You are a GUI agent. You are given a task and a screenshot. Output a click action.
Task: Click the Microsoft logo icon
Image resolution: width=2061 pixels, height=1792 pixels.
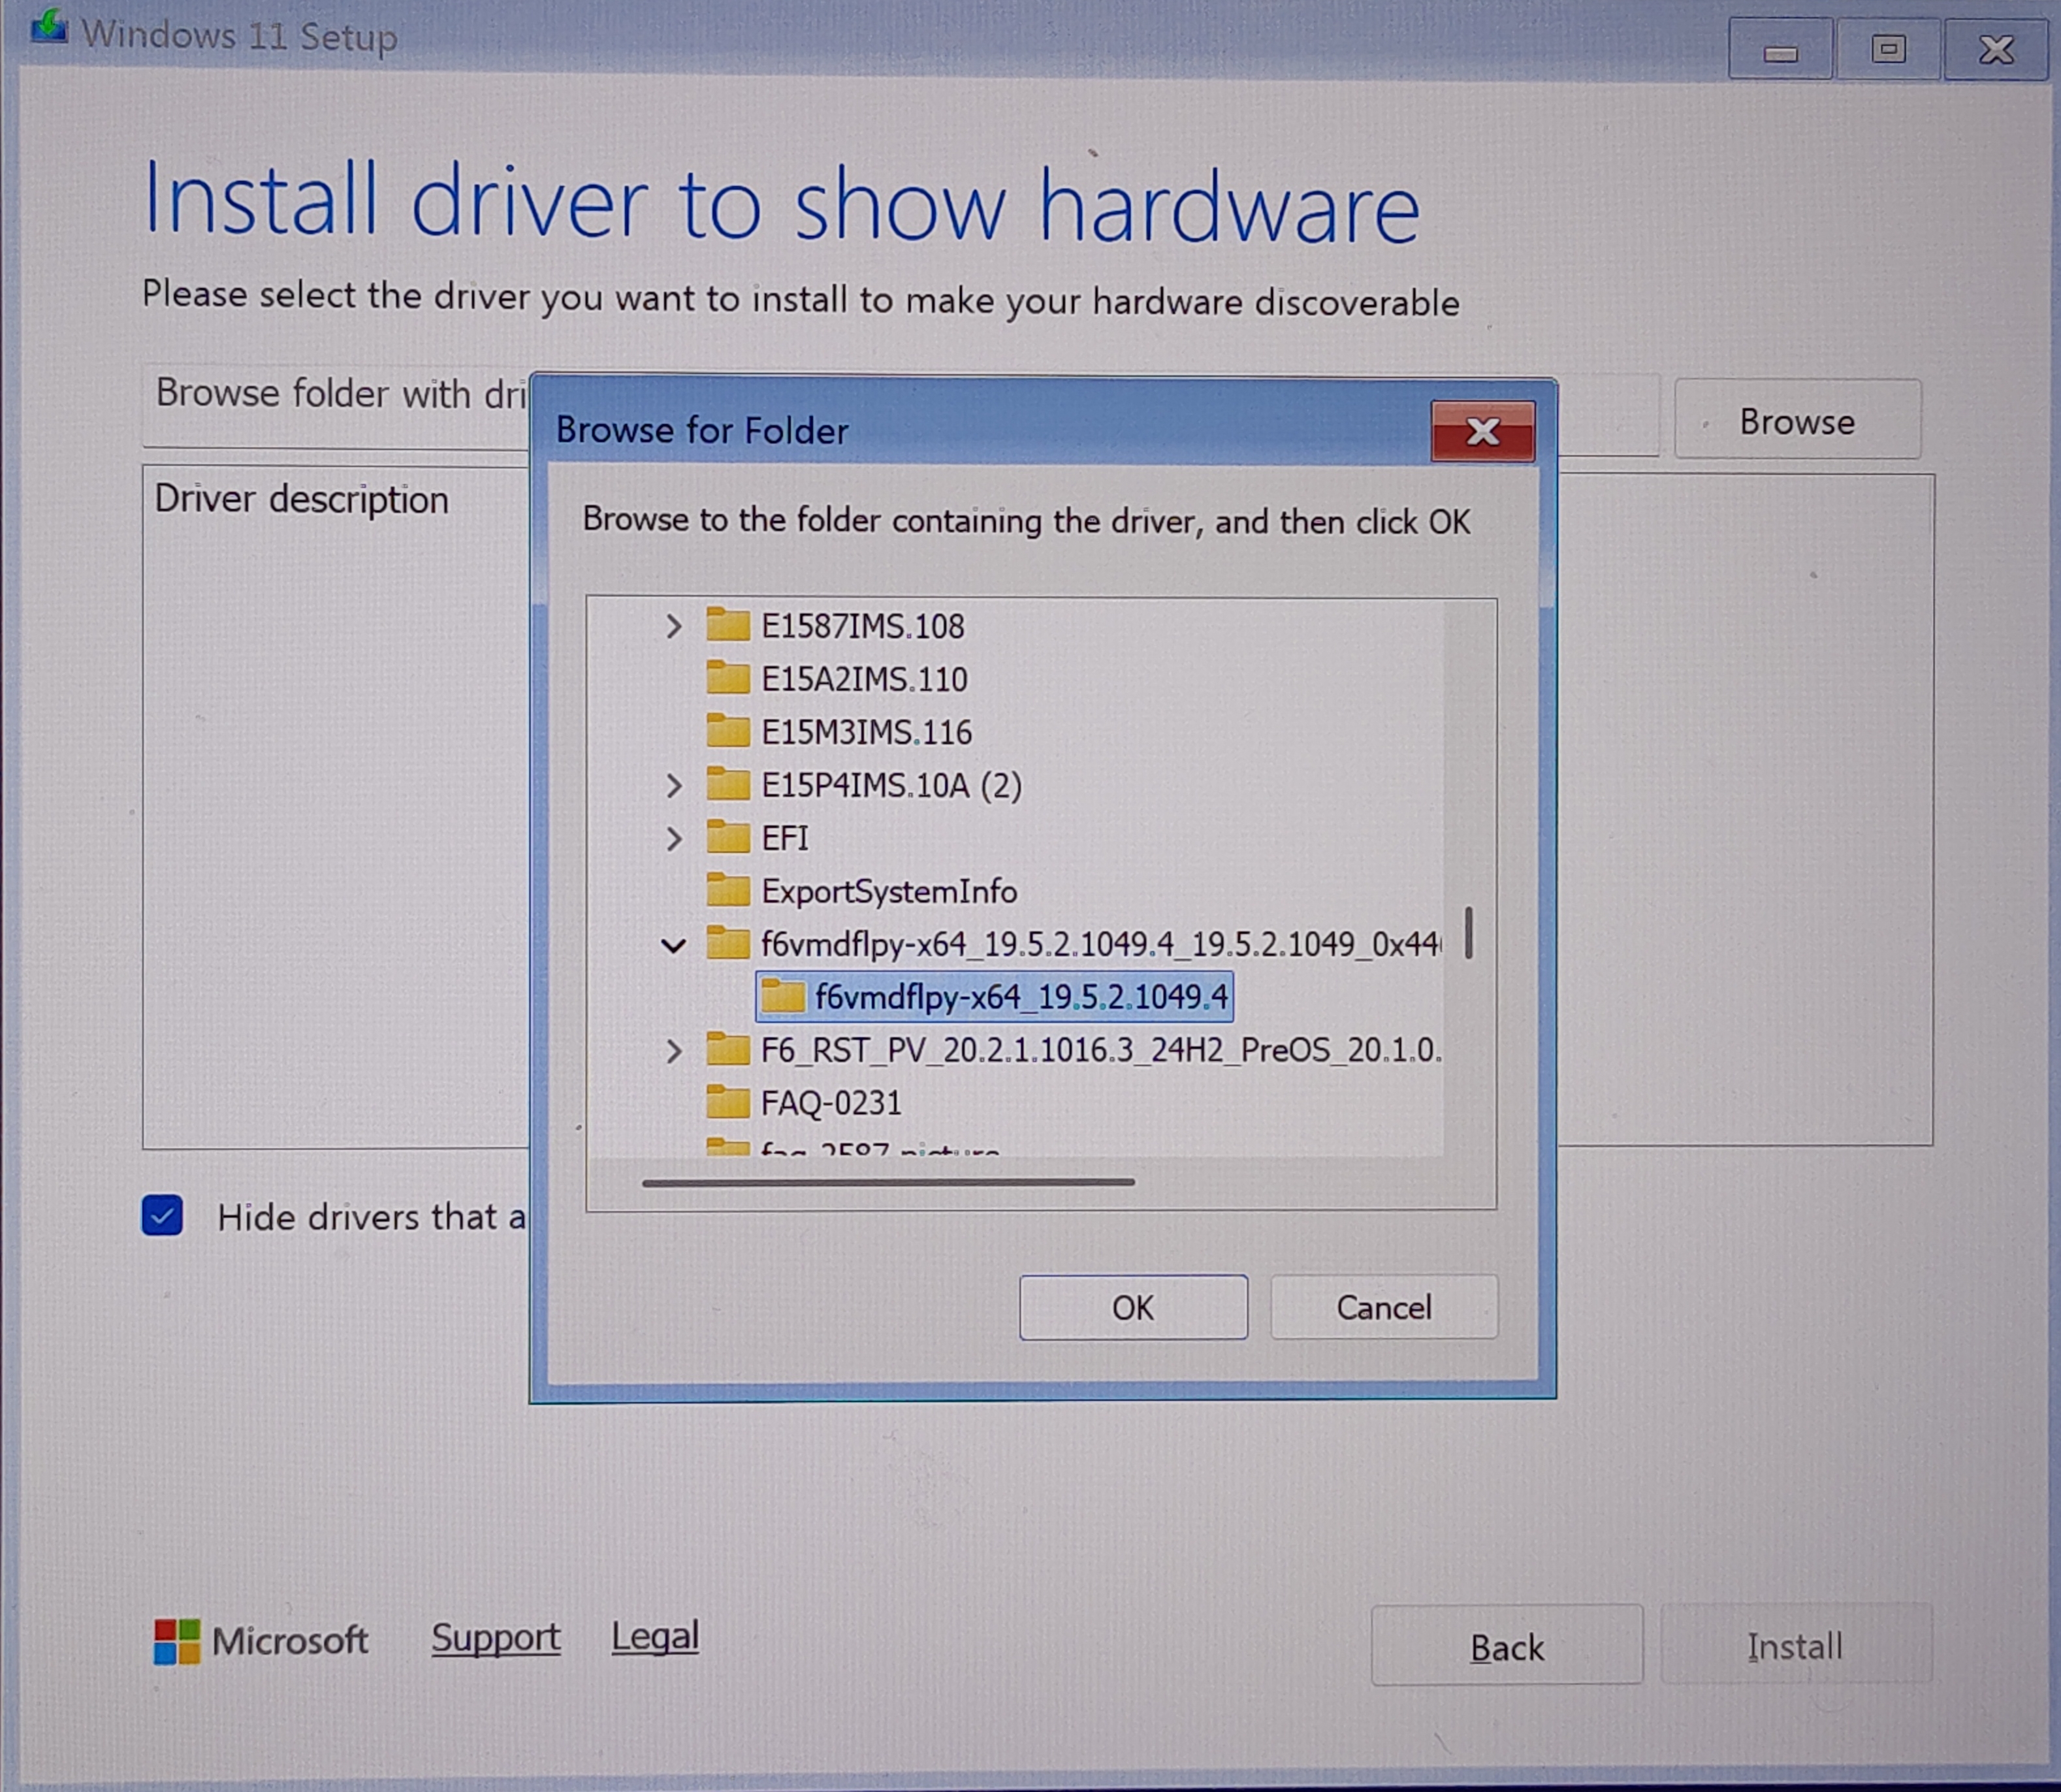177,1642
